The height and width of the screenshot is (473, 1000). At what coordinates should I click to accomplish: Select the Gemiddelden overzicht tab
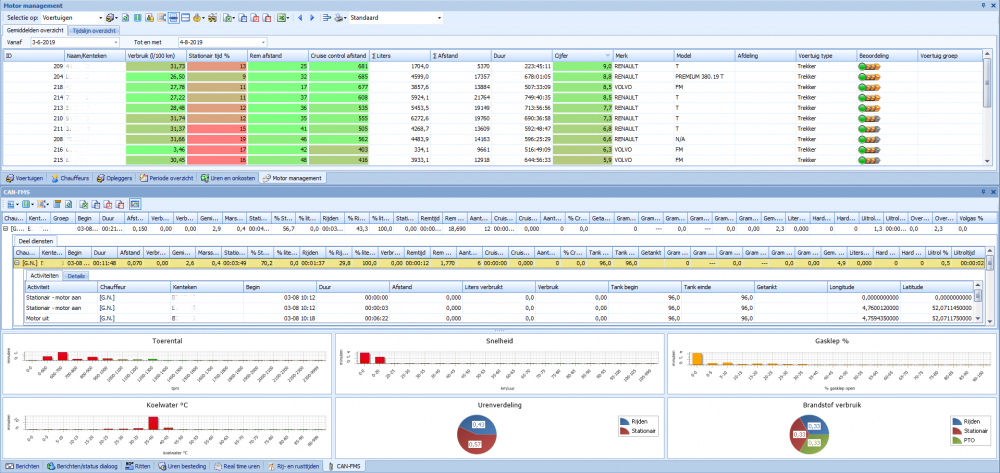33,30
